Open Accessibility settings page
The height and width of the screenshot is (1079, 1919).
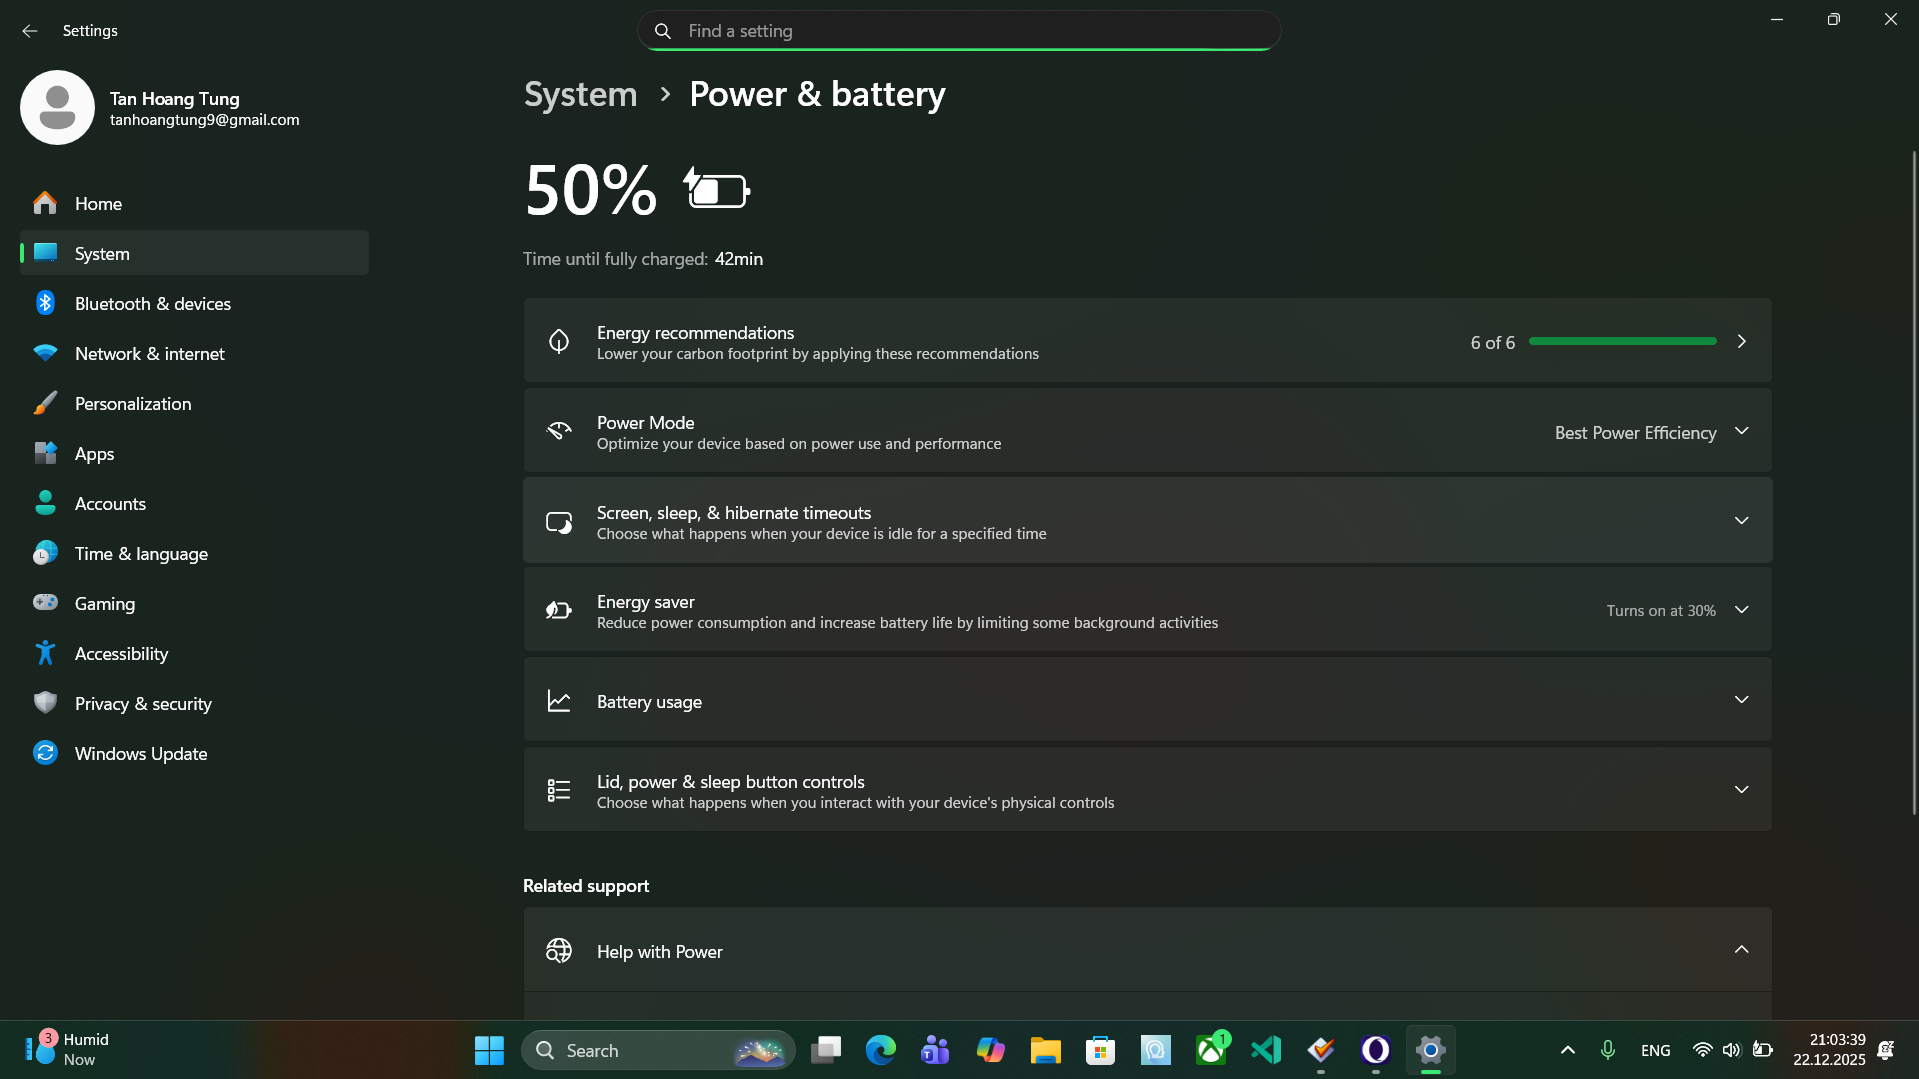[194, 653]
